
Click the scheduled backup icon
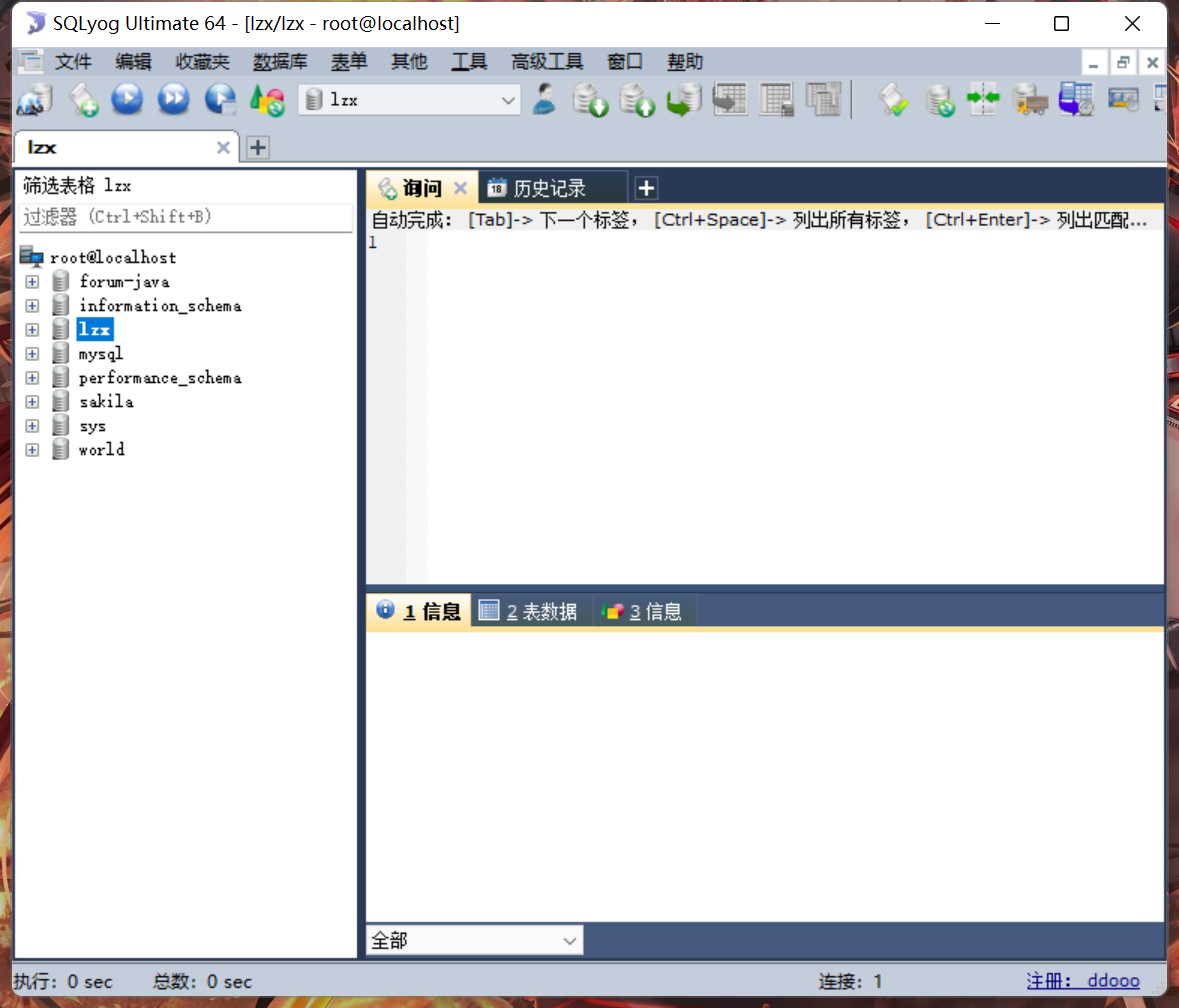[x=1076, y=99]
